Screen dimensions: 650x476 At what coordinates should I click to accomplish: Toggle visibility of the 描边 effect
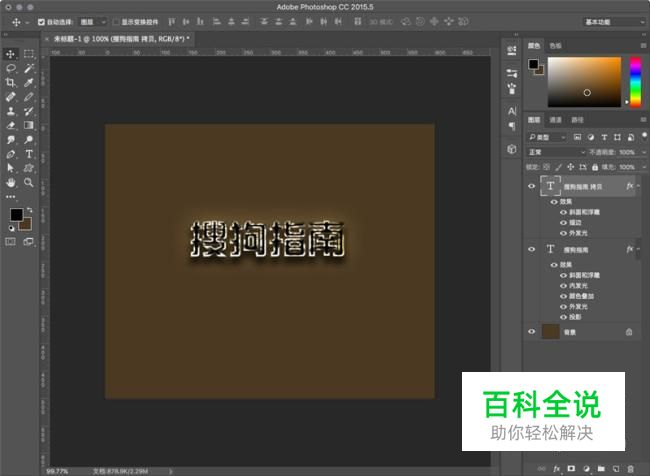point(563,223)
